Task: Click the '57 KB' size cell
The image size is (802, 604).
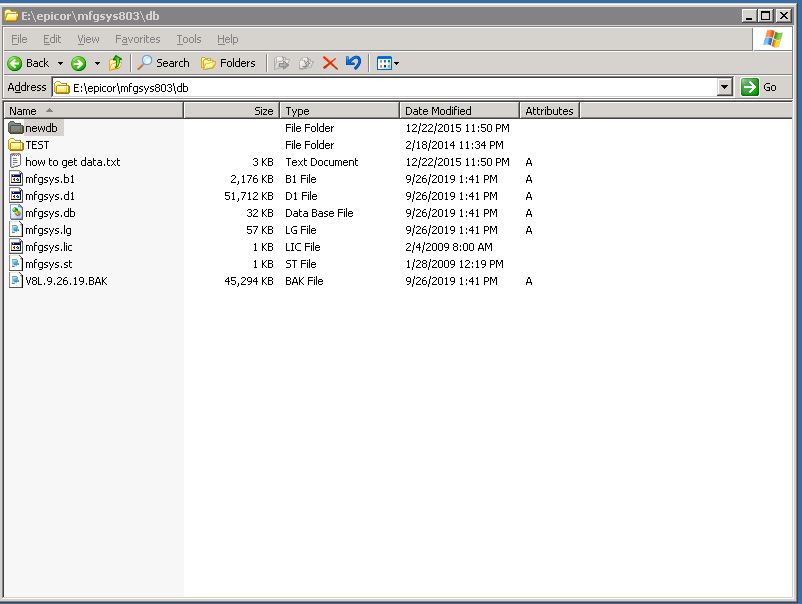Action: (260, 230)
